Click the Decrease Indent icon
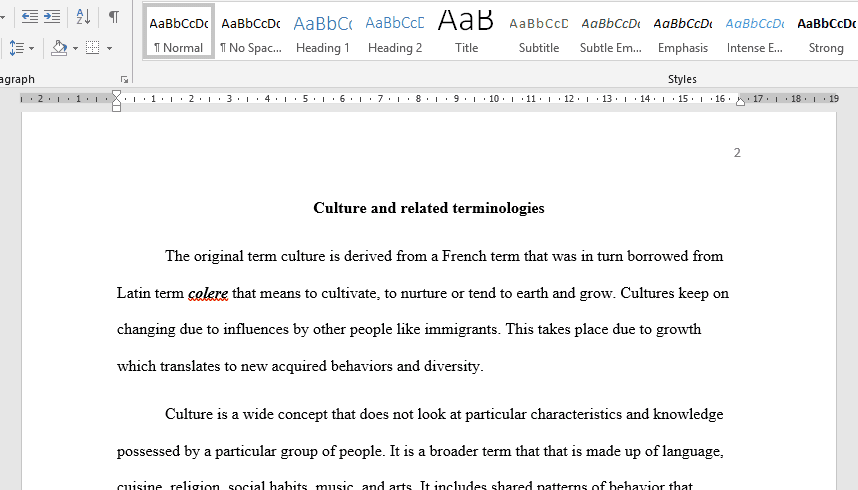 click(29, 17)
